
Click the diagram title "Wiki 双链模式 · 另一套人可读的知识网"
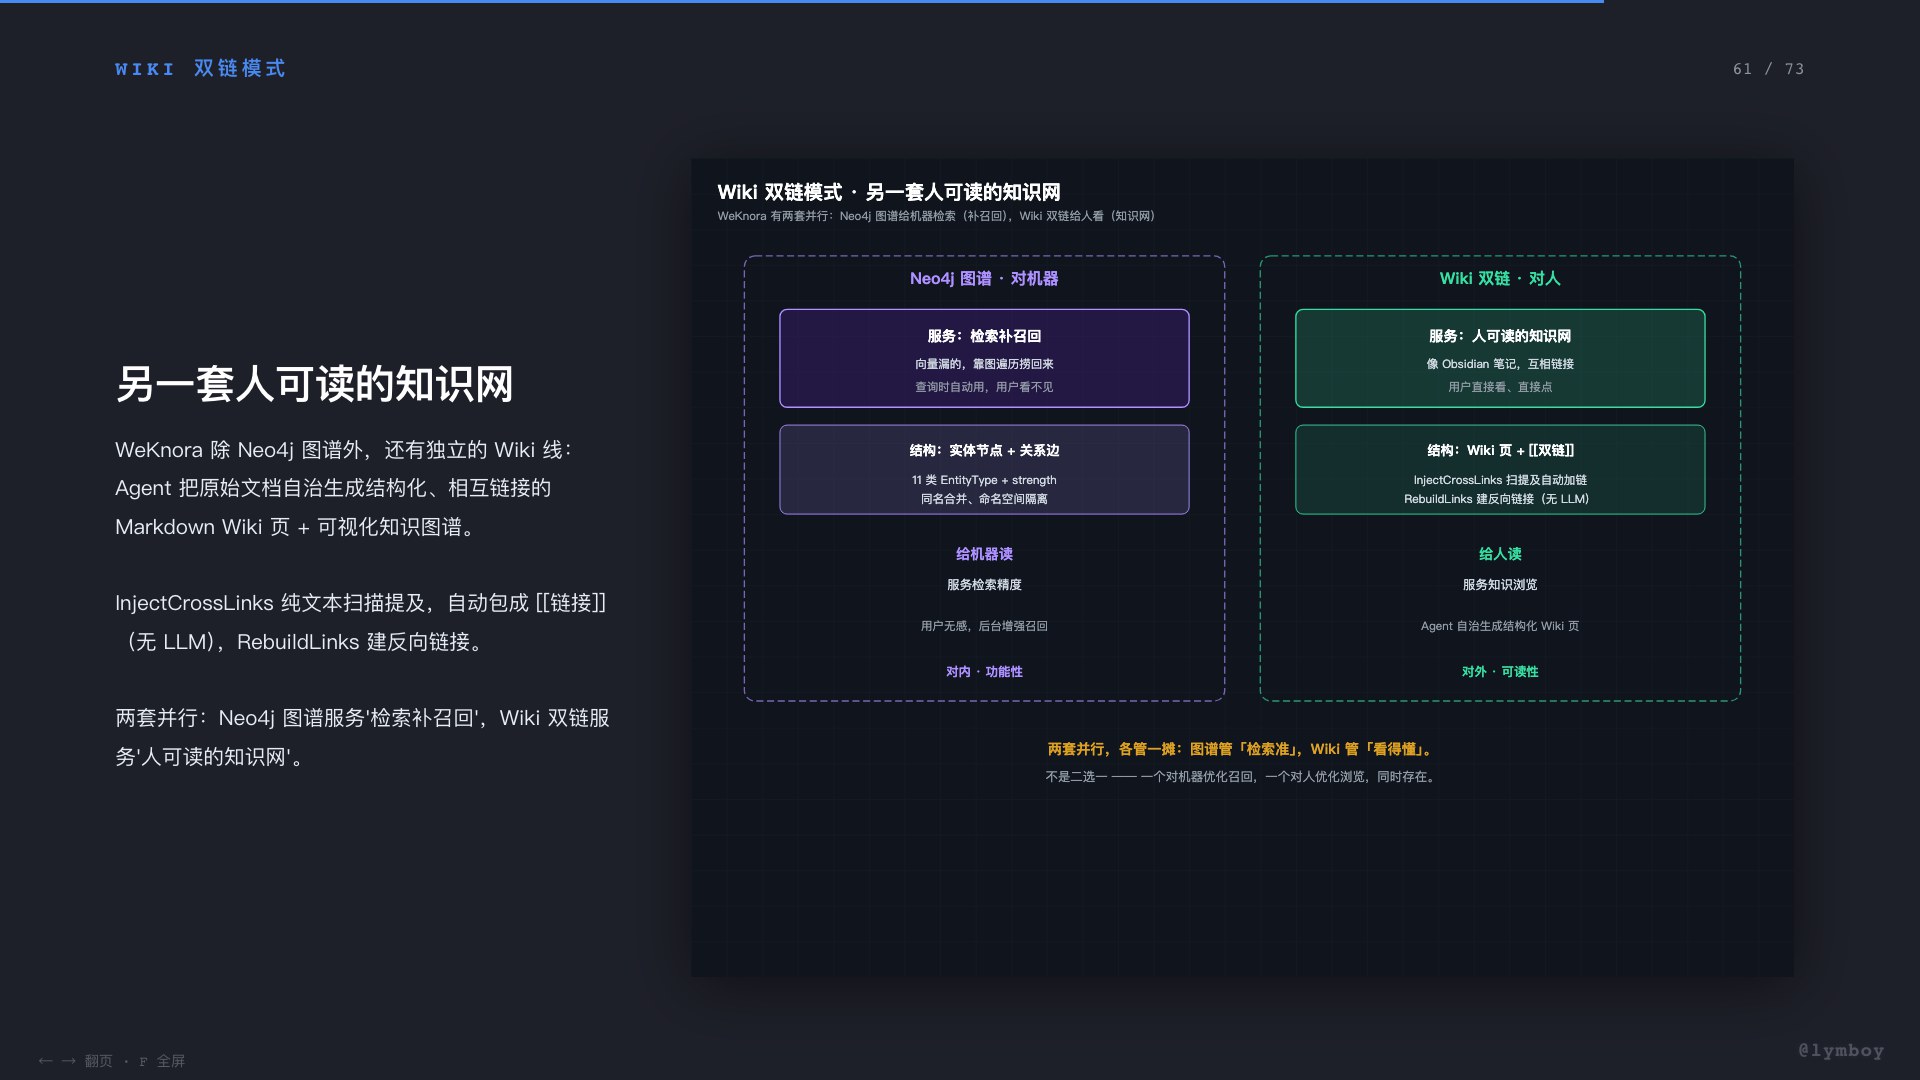pos(888,192)
